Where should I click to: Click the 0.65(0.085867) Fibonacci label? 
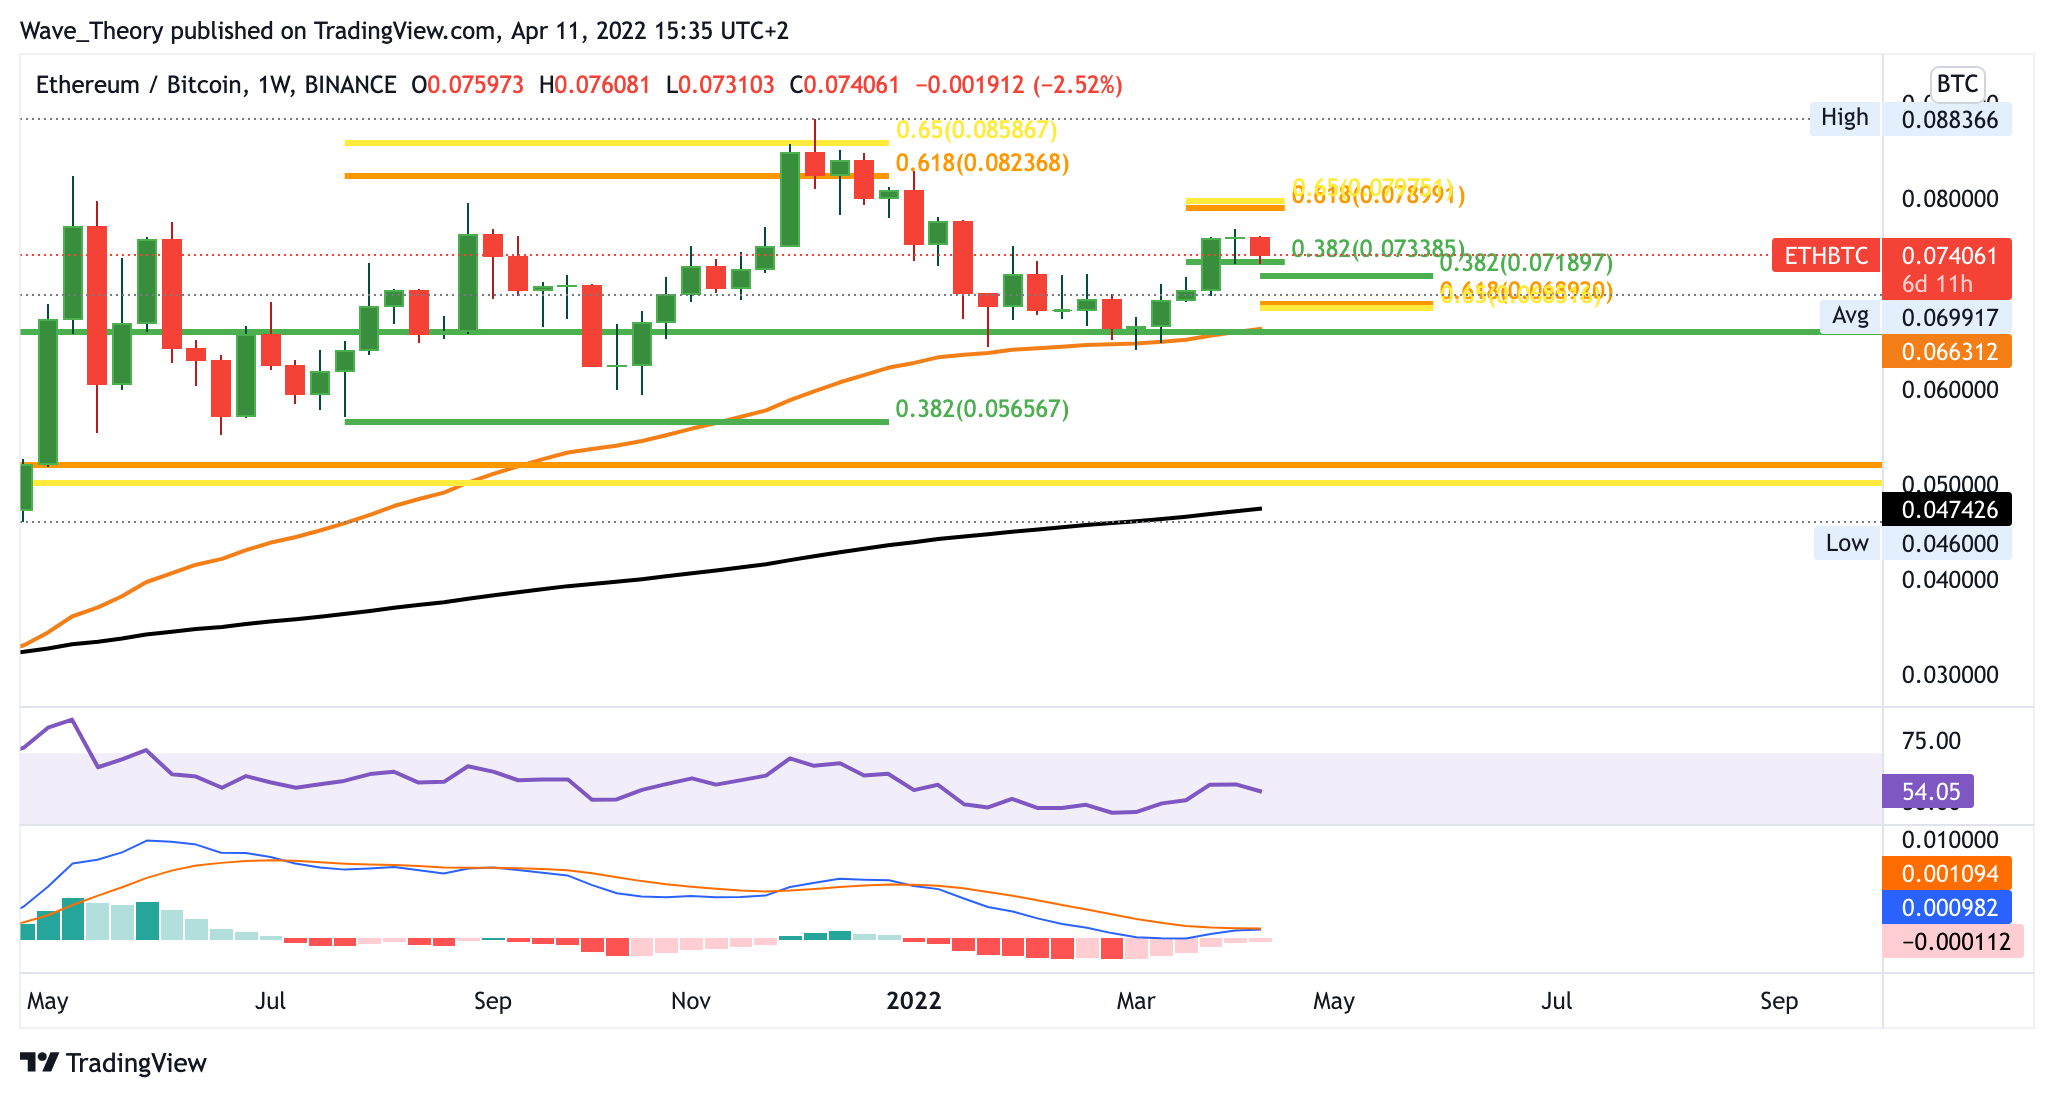(x=976, y=130)
